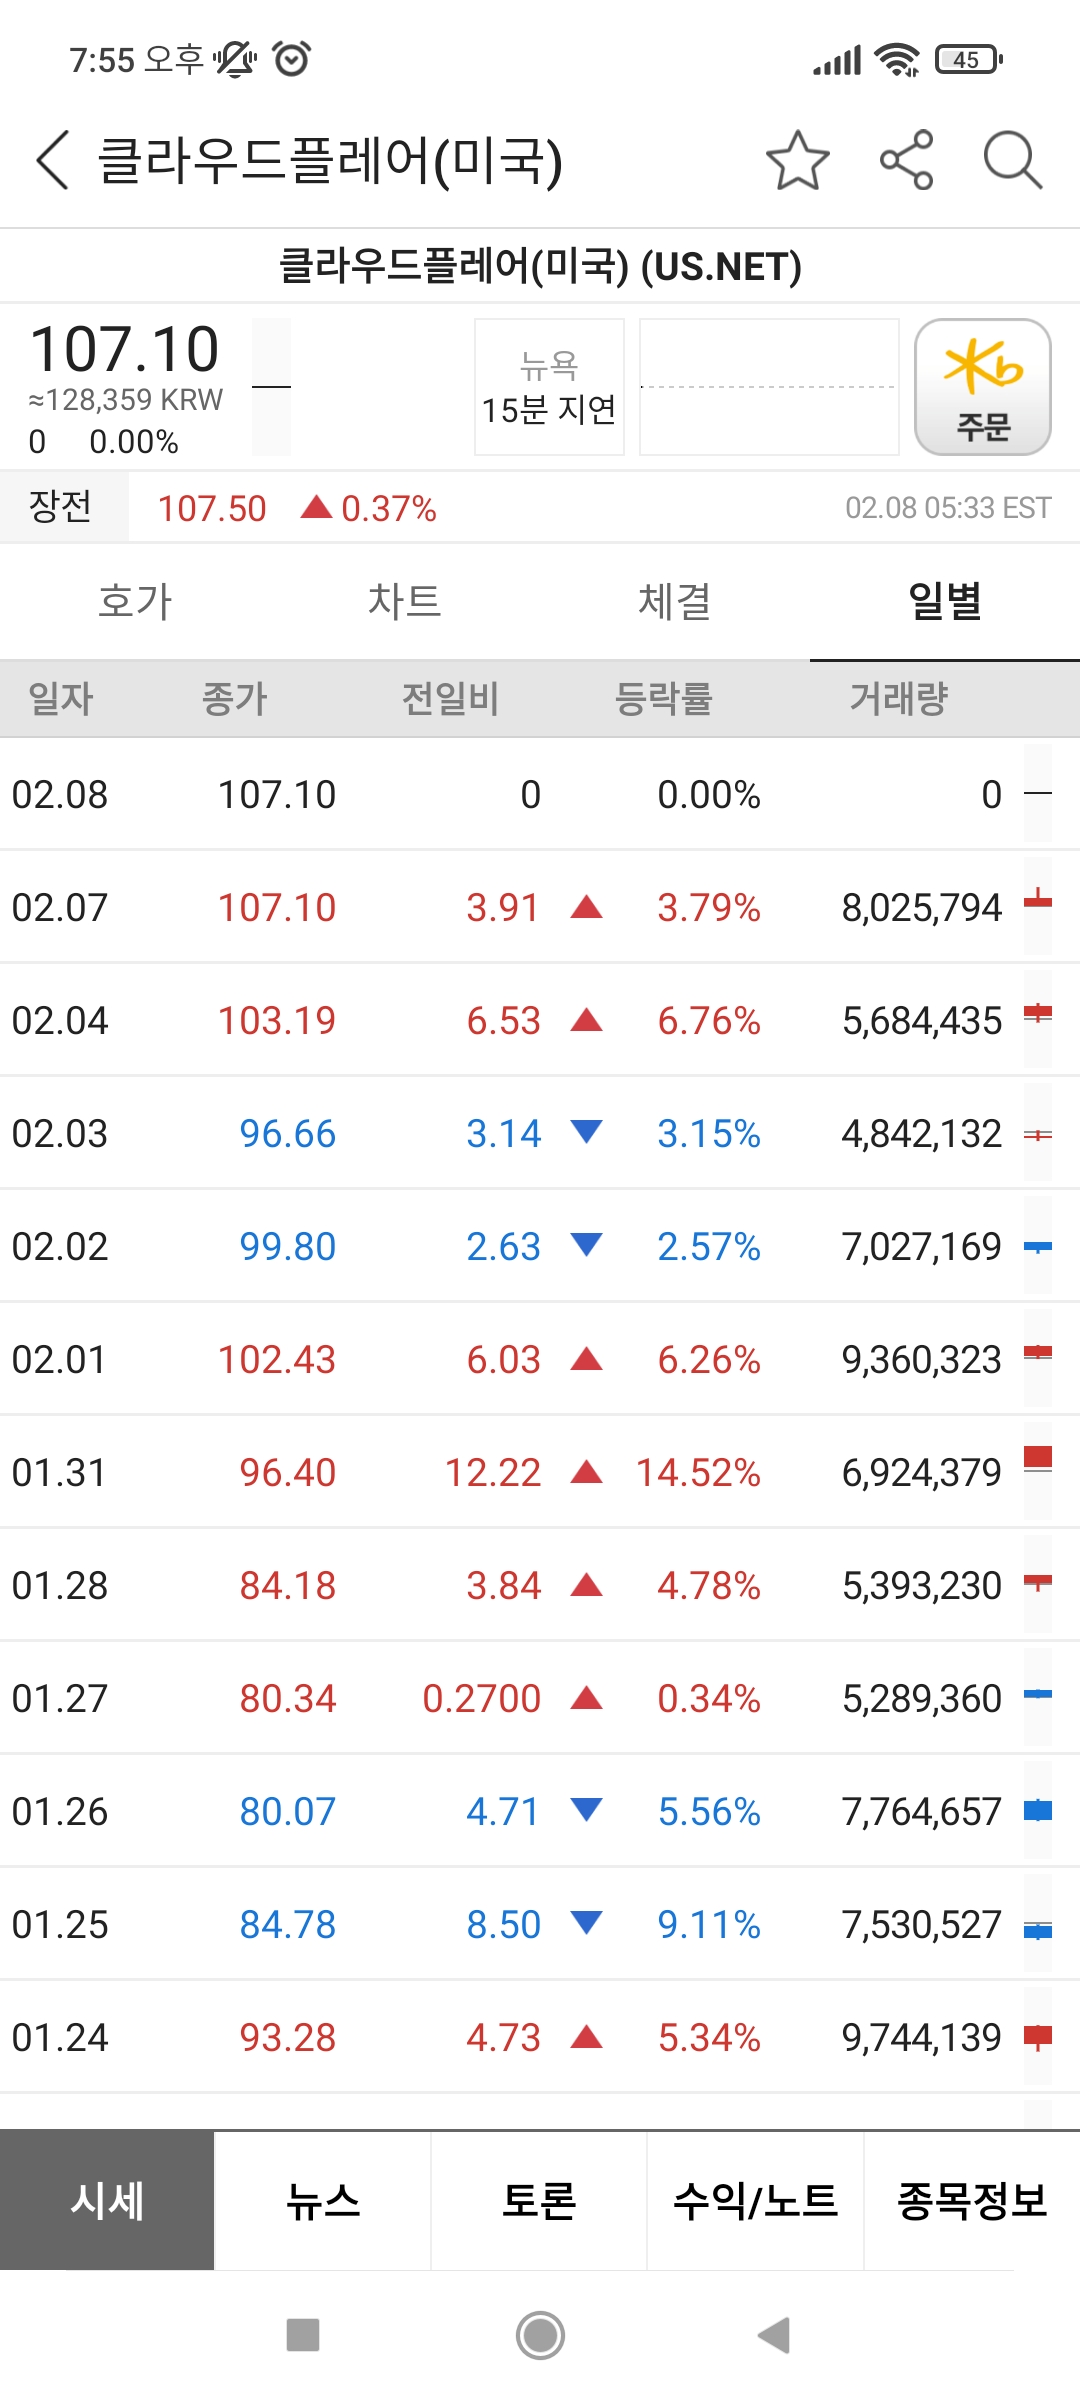Tap volume 7,530,527 on 01.25
Viewport: 1080px width, 2400px height.
[x=922, y=1925]
